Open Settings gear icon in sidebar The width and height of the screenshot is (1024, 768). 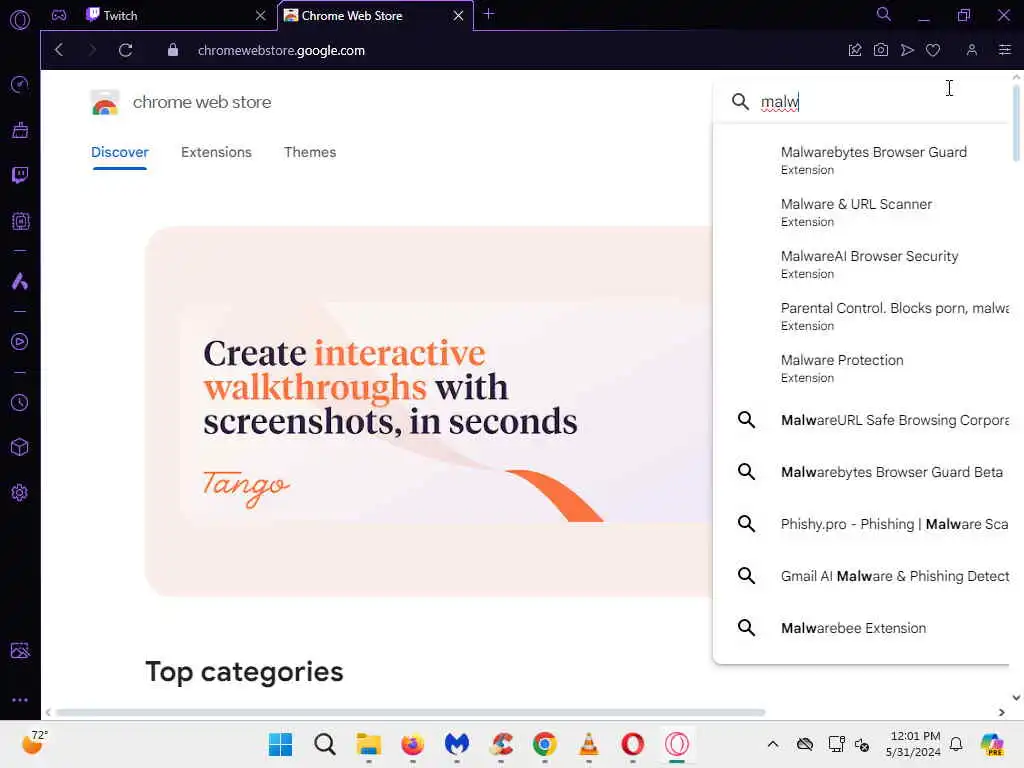(x=20, y=492)
